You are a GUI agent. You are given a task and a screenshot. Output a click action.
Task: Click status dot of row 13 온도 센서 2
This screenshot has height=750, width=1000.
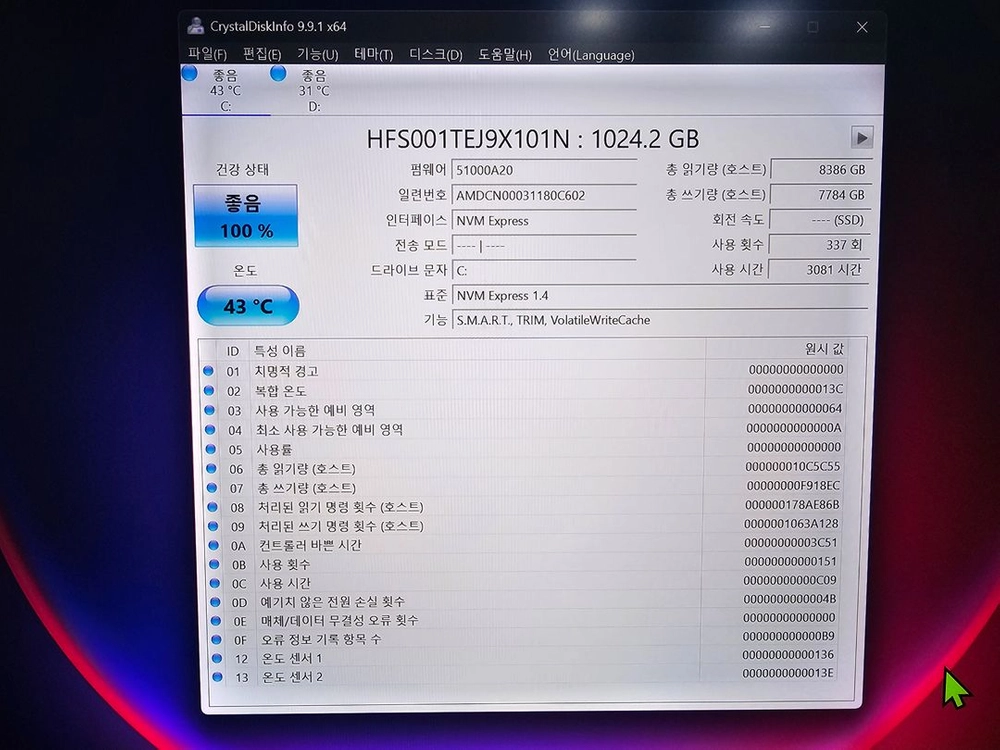(x=218, y=677)
